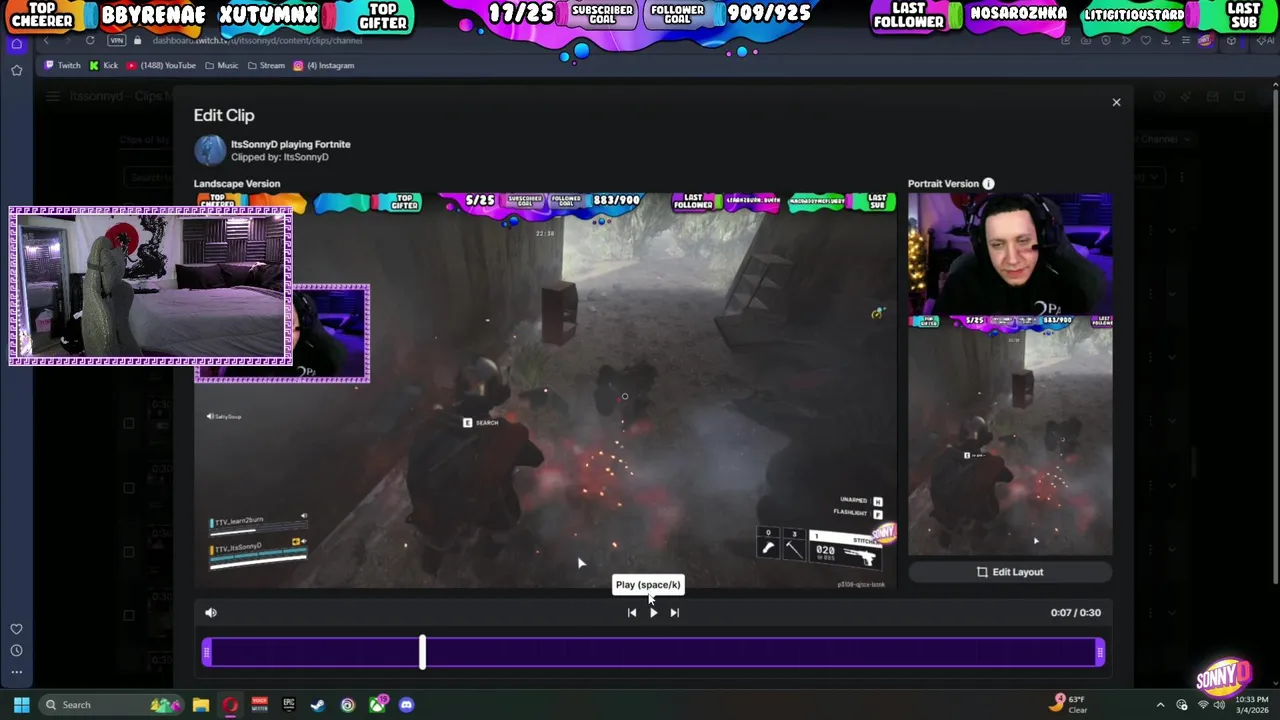This screenshot has width=1280, height=720.
Task: Jump to clip end with next button
Action: (674, 612)
